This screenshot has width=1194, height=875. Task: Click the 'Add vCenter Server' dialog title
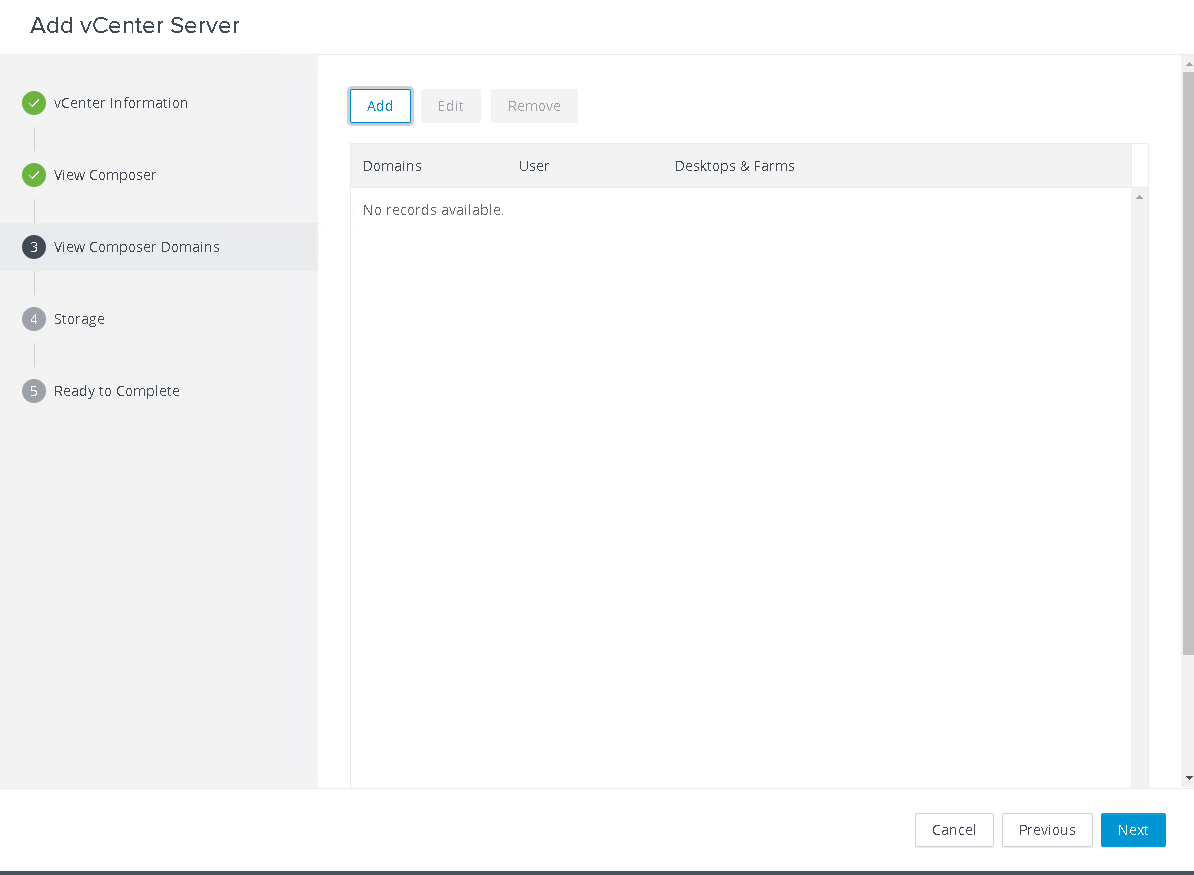[135, 25]
